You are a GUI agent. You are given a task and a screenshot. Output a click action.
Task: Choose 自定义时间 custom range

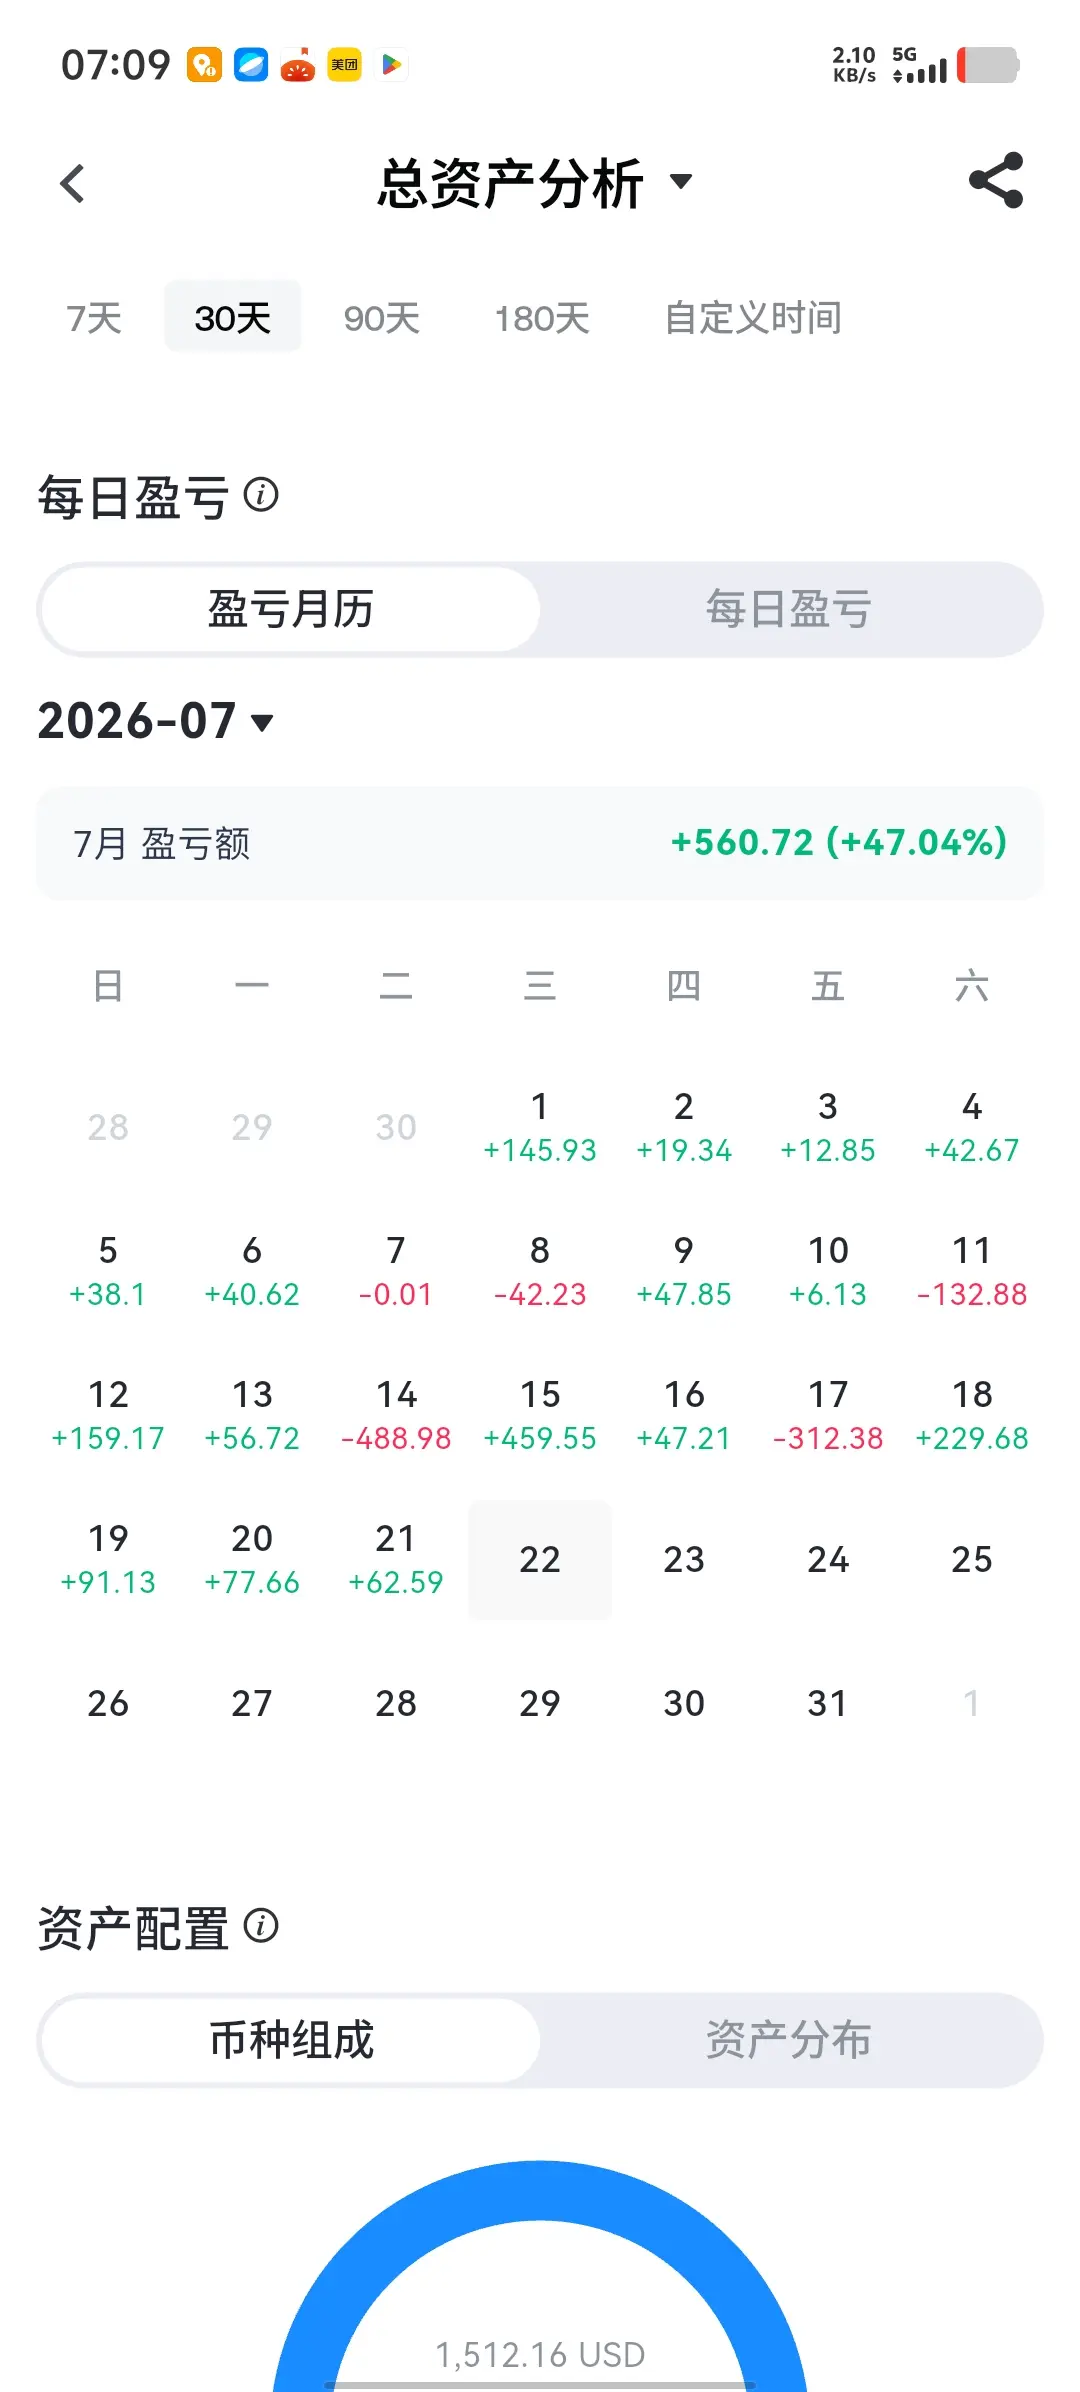click(753, 318)
